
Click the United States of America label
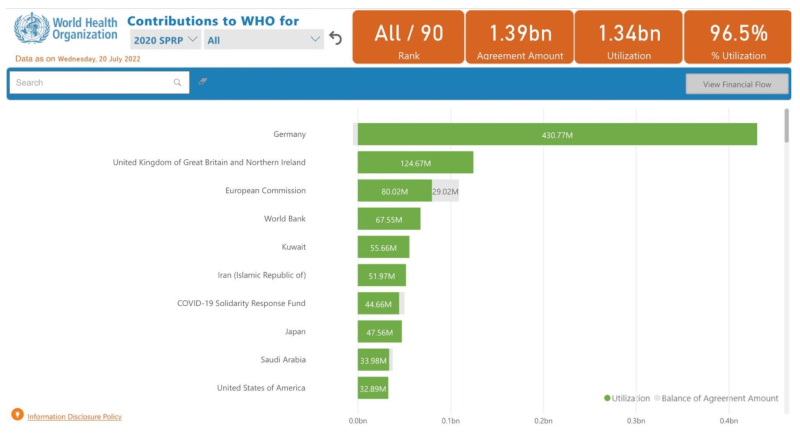[261, 388]
